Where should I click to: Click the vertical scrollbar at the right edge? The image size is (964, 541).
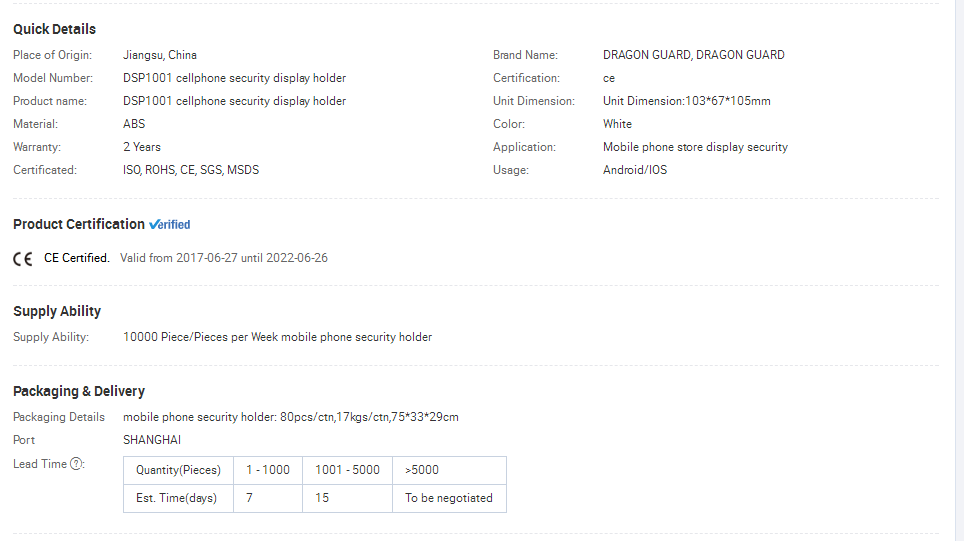pyautogui.click(x=960, y=270)
